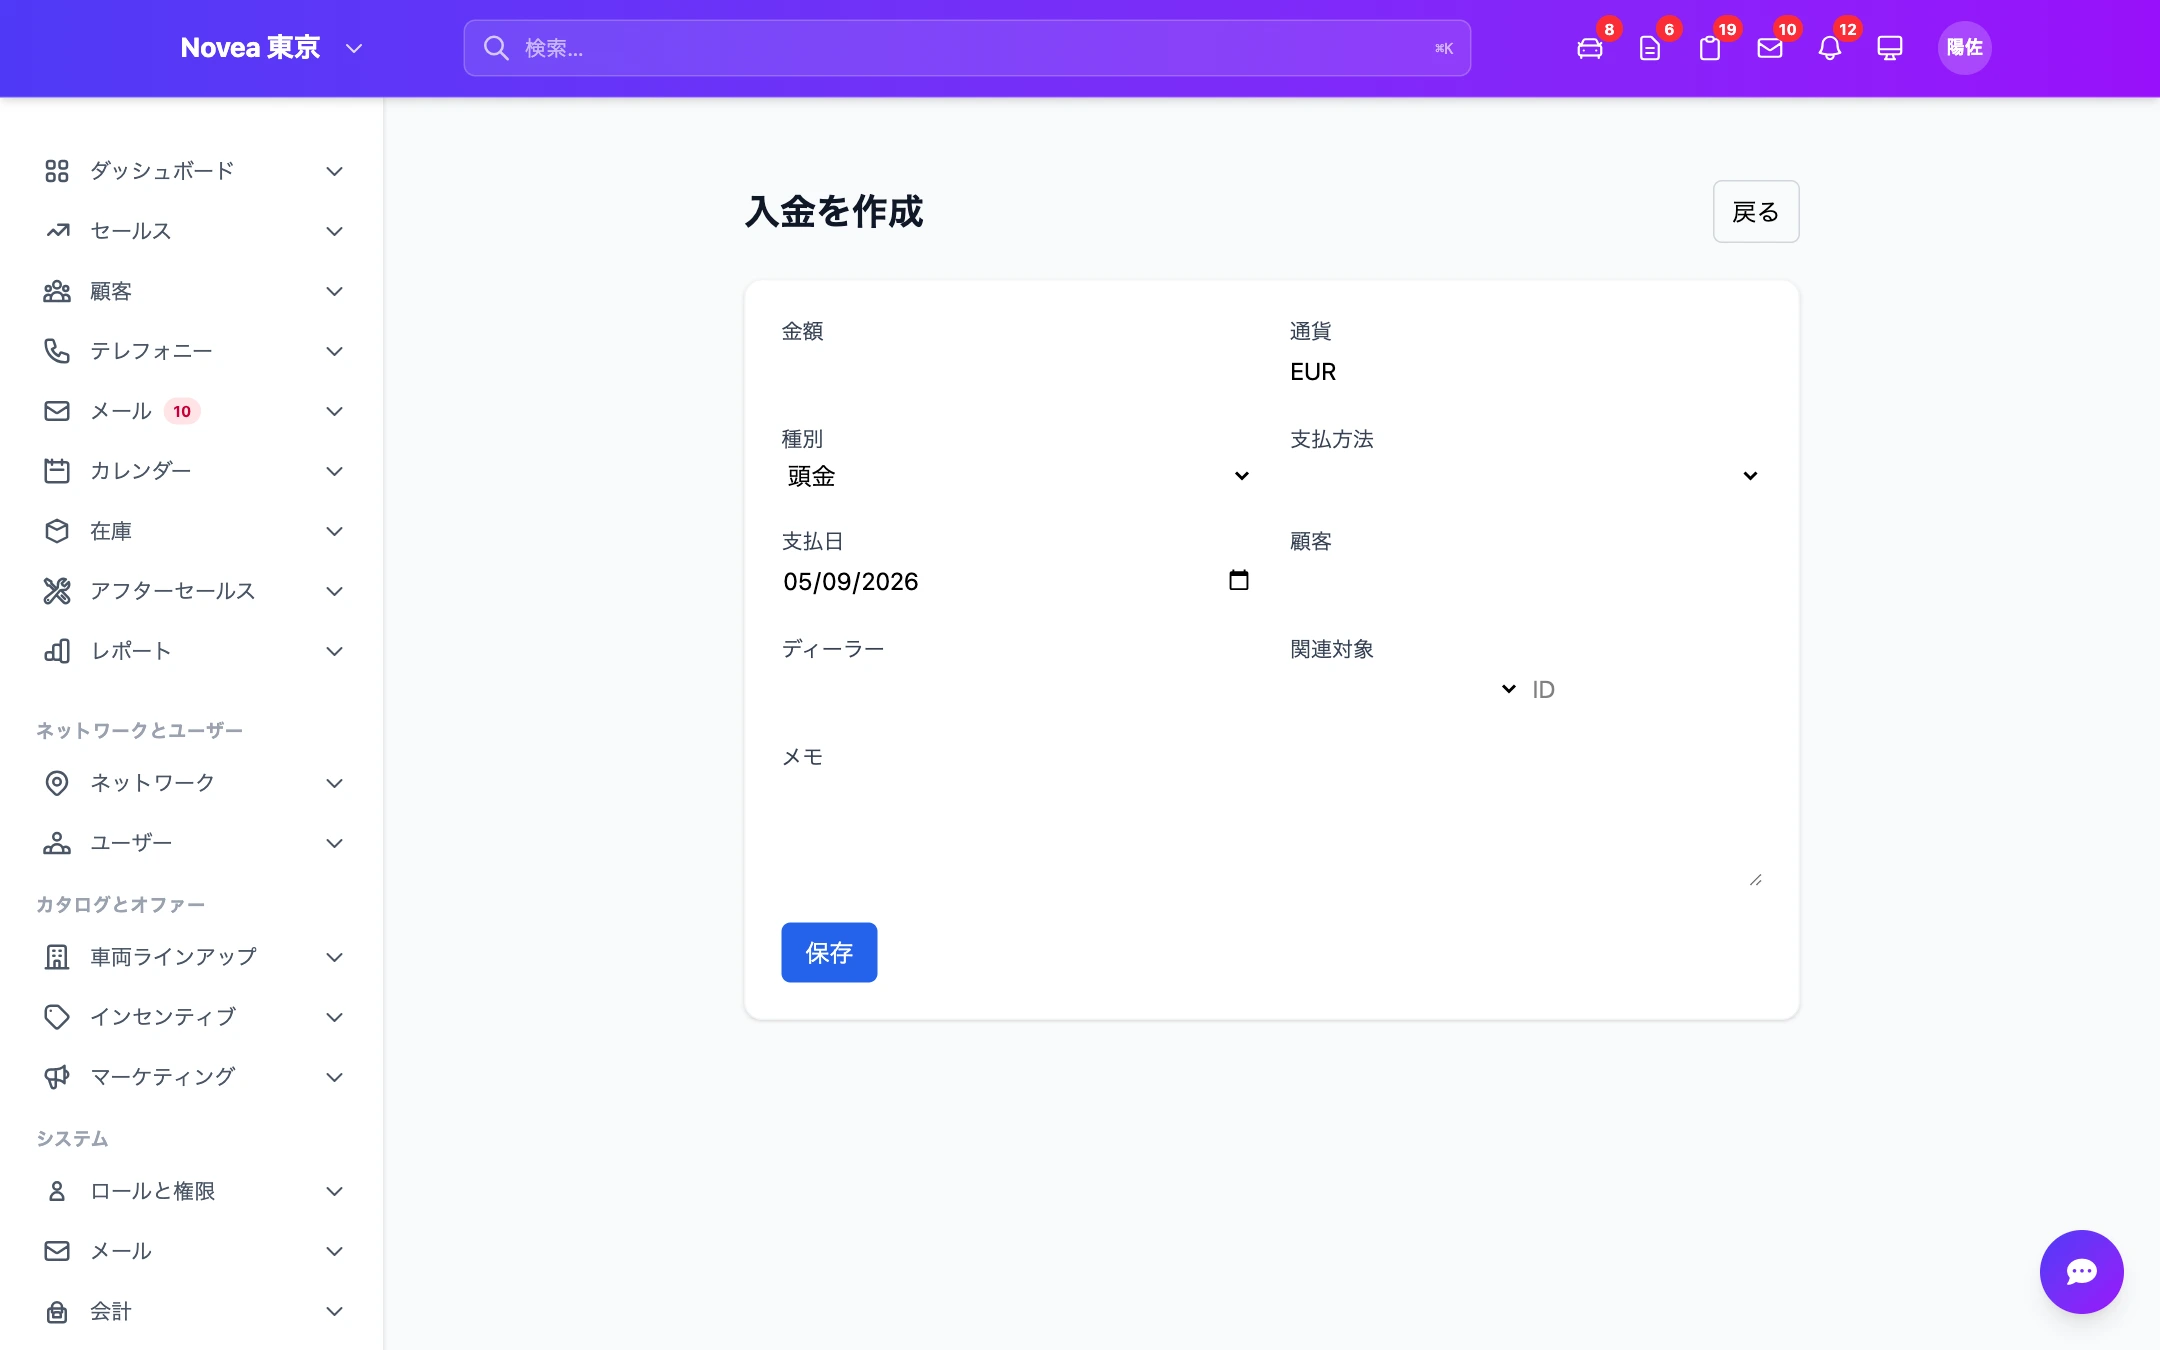
Task: Click the monitor display icon in header
Action: click(x=1890, y=48)
